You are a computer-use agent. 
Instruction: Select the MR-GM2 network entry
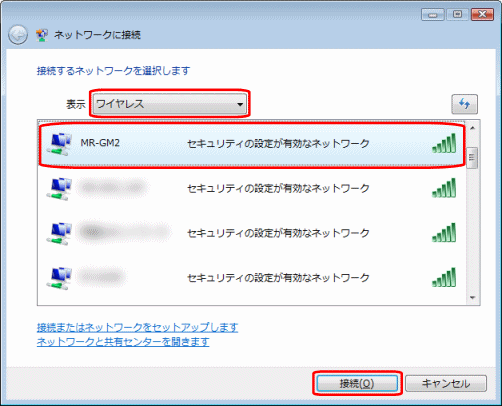point(252,144)
